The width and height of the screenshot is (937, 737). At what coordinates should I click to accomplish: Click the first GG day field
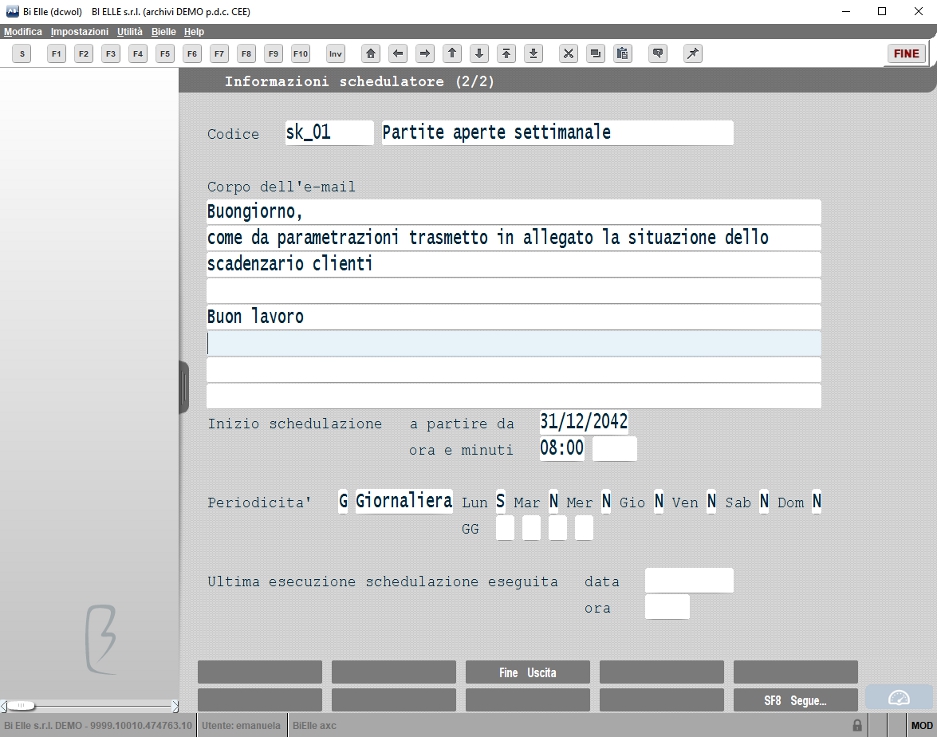(505, 528)
